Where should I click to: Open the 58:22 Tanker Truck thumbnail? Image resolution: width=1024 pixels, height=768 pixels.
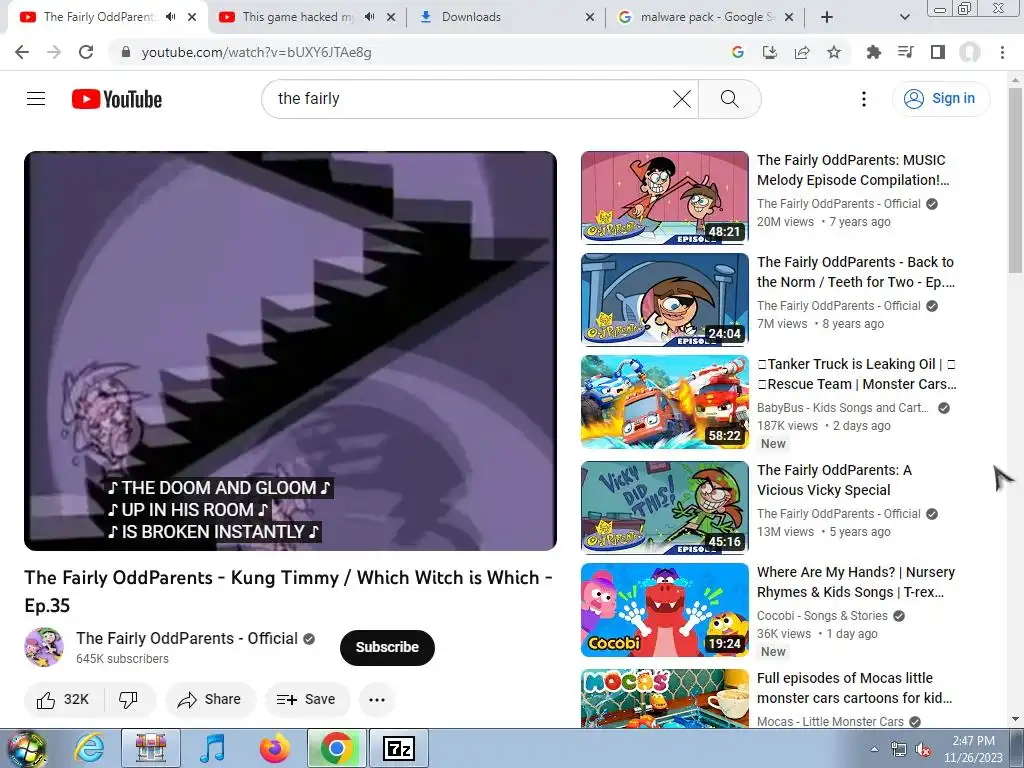(x=665, y=402)
